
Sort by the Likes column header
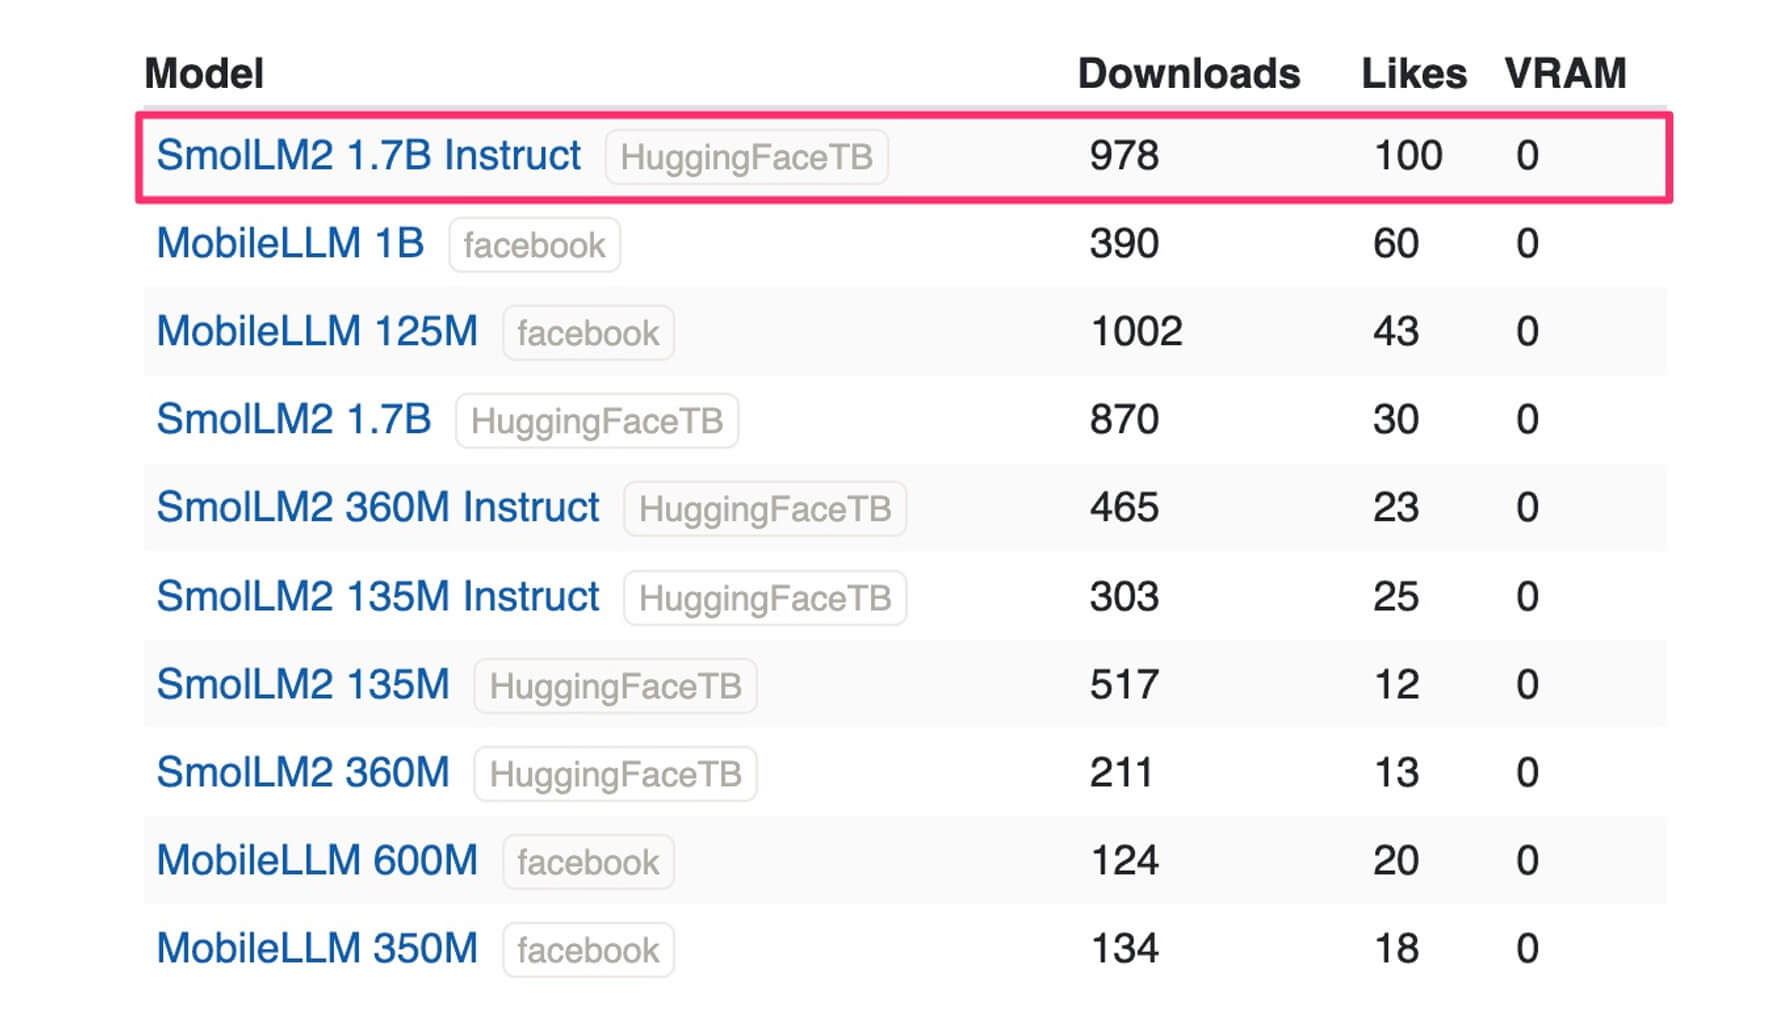coord(1414,74)
